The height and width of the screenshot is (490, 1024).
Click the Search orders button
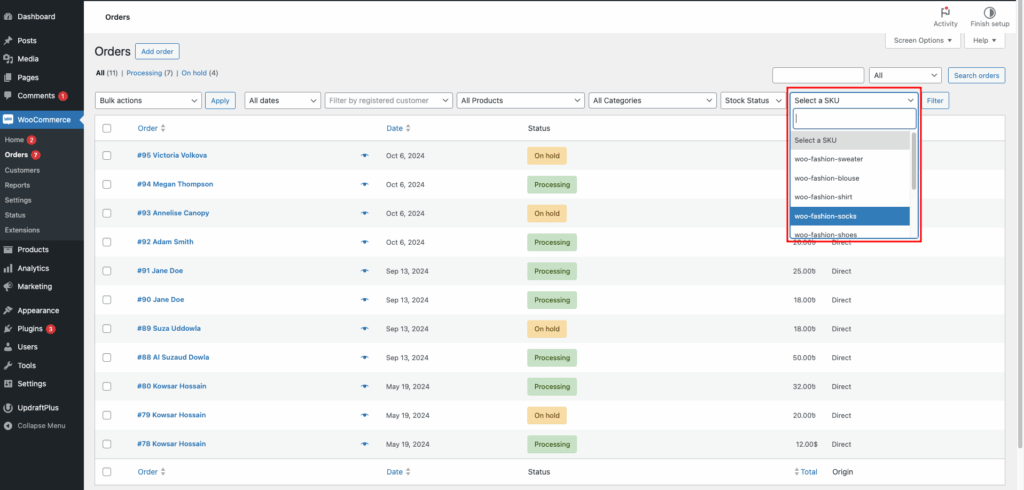(976, 75)
